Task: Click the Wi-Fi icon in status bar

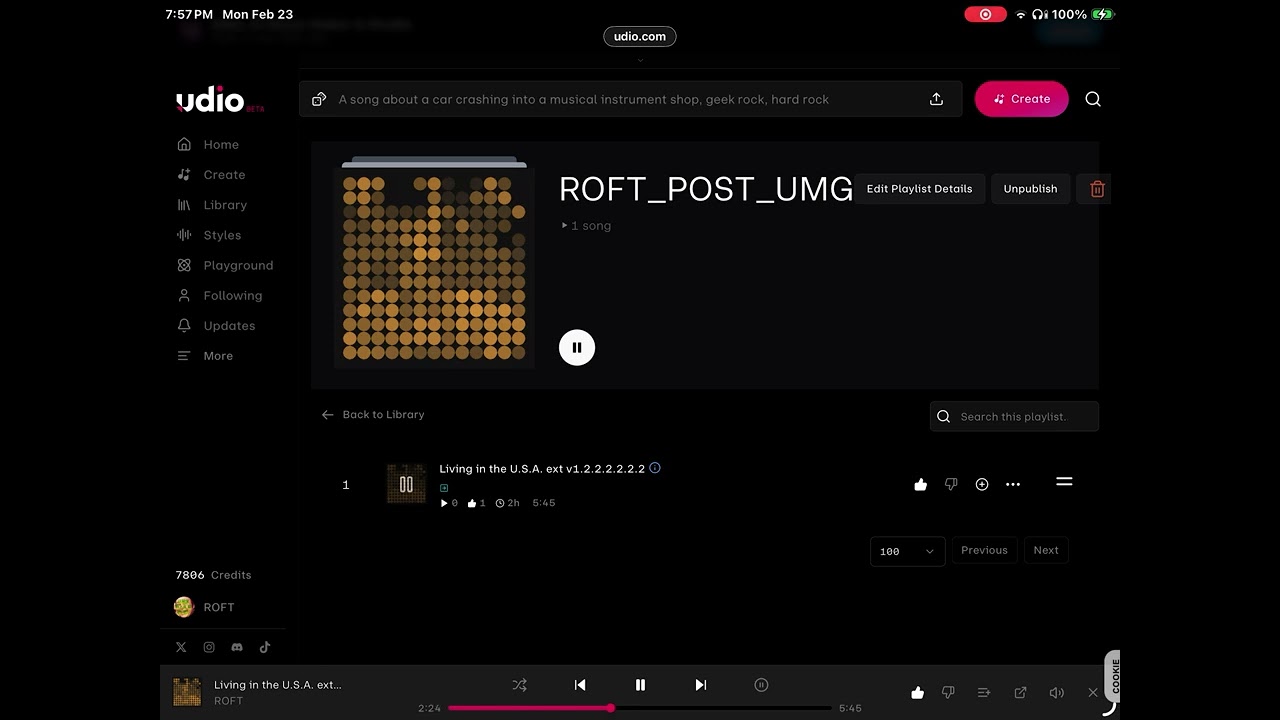Action: tap(1020, 14)
